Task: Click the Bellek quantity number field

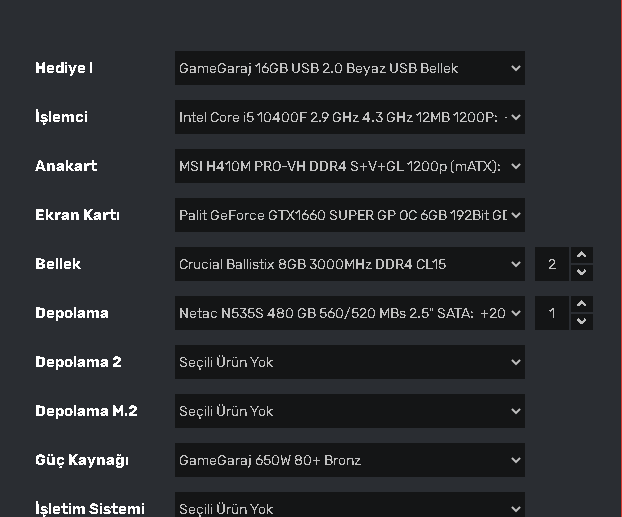Action: tap(552, 264)
